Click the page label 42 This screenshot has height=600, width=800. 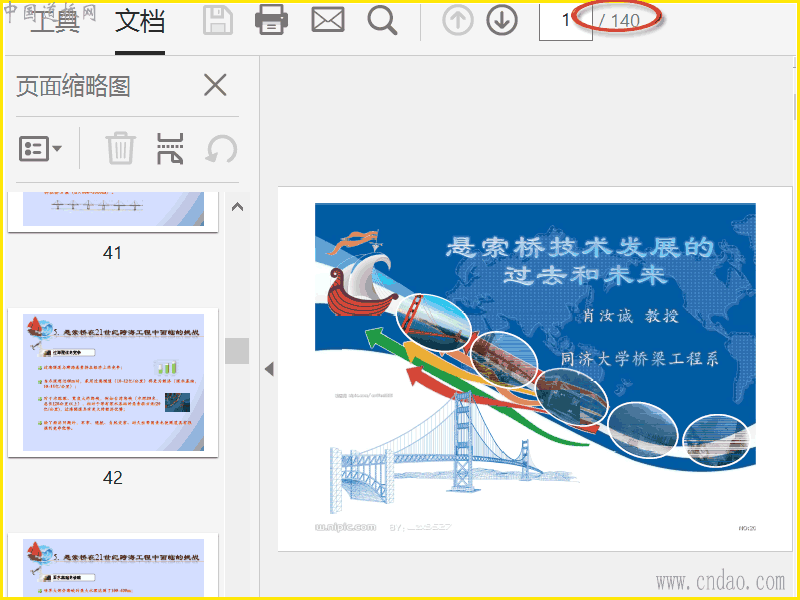point(112,478)
